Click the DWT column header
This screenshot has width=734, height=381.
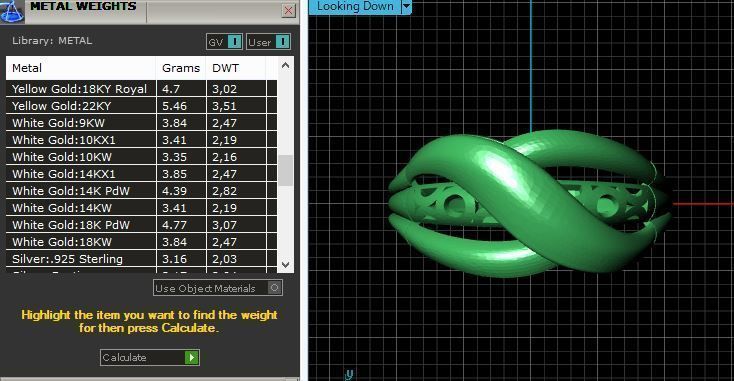236,68
